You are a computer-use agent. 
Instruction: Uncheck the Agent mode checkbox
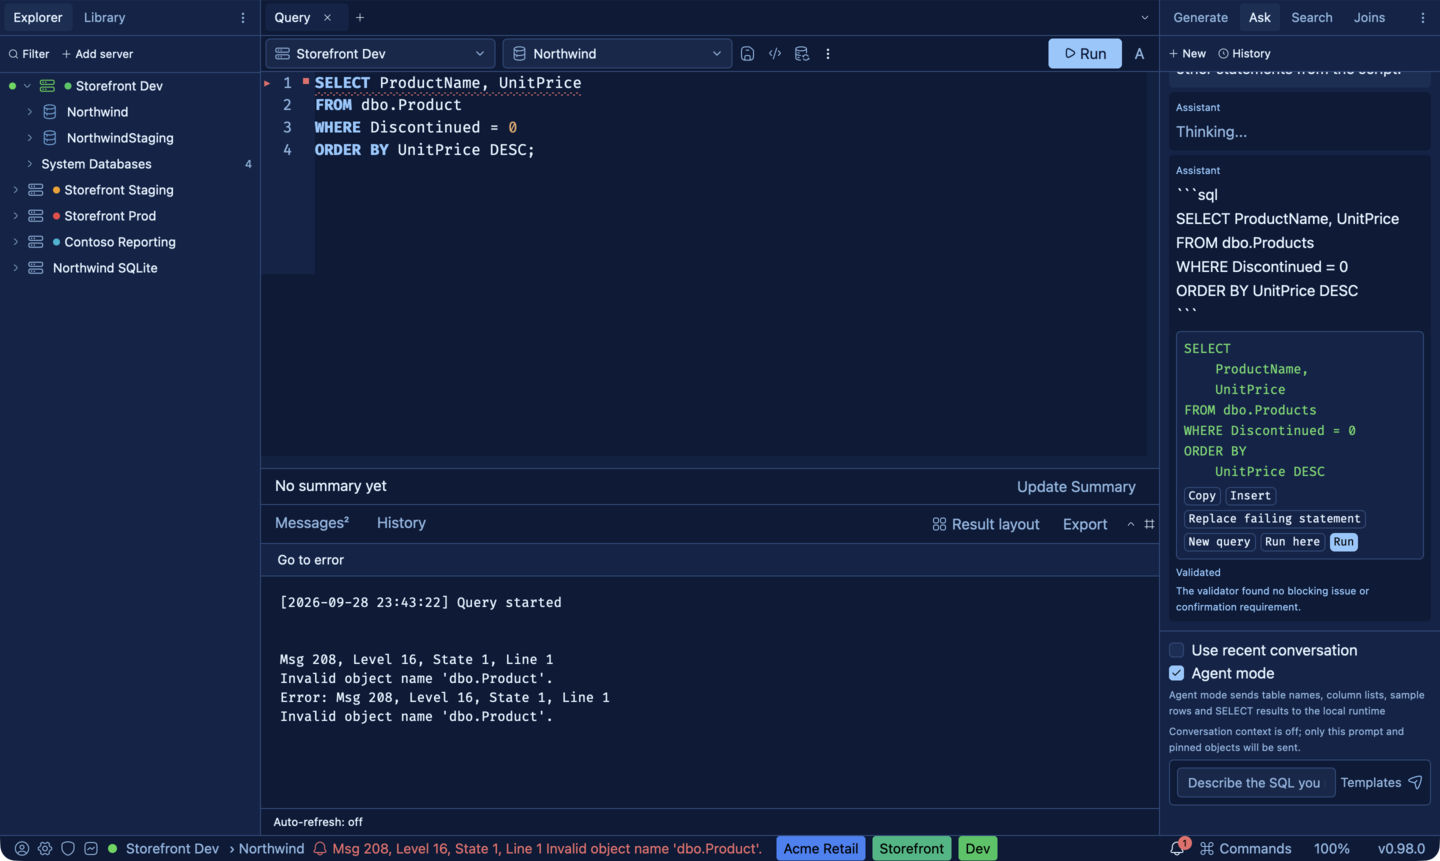coord(1177,673)
